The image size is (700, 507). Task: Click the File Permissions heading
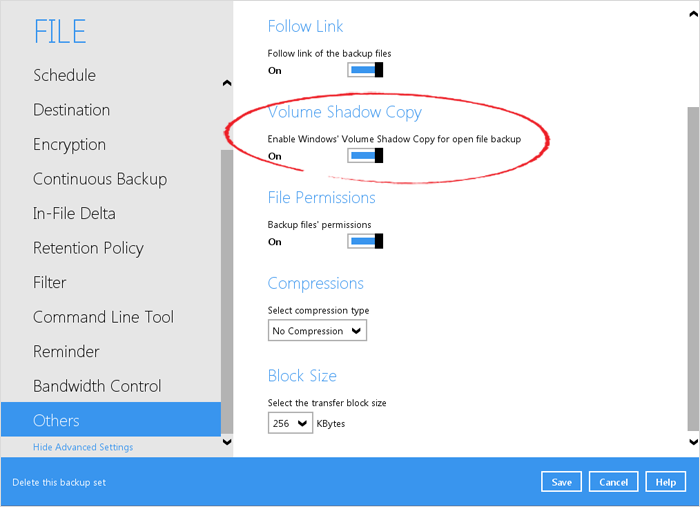pos(321,198)
